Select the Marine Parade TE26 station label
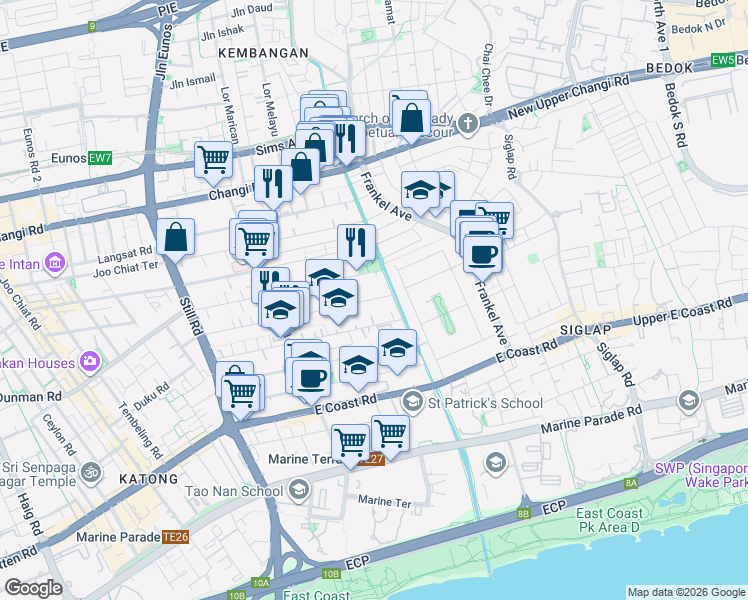This screenshot has height=600, width=748. click(x=133, y=537)
